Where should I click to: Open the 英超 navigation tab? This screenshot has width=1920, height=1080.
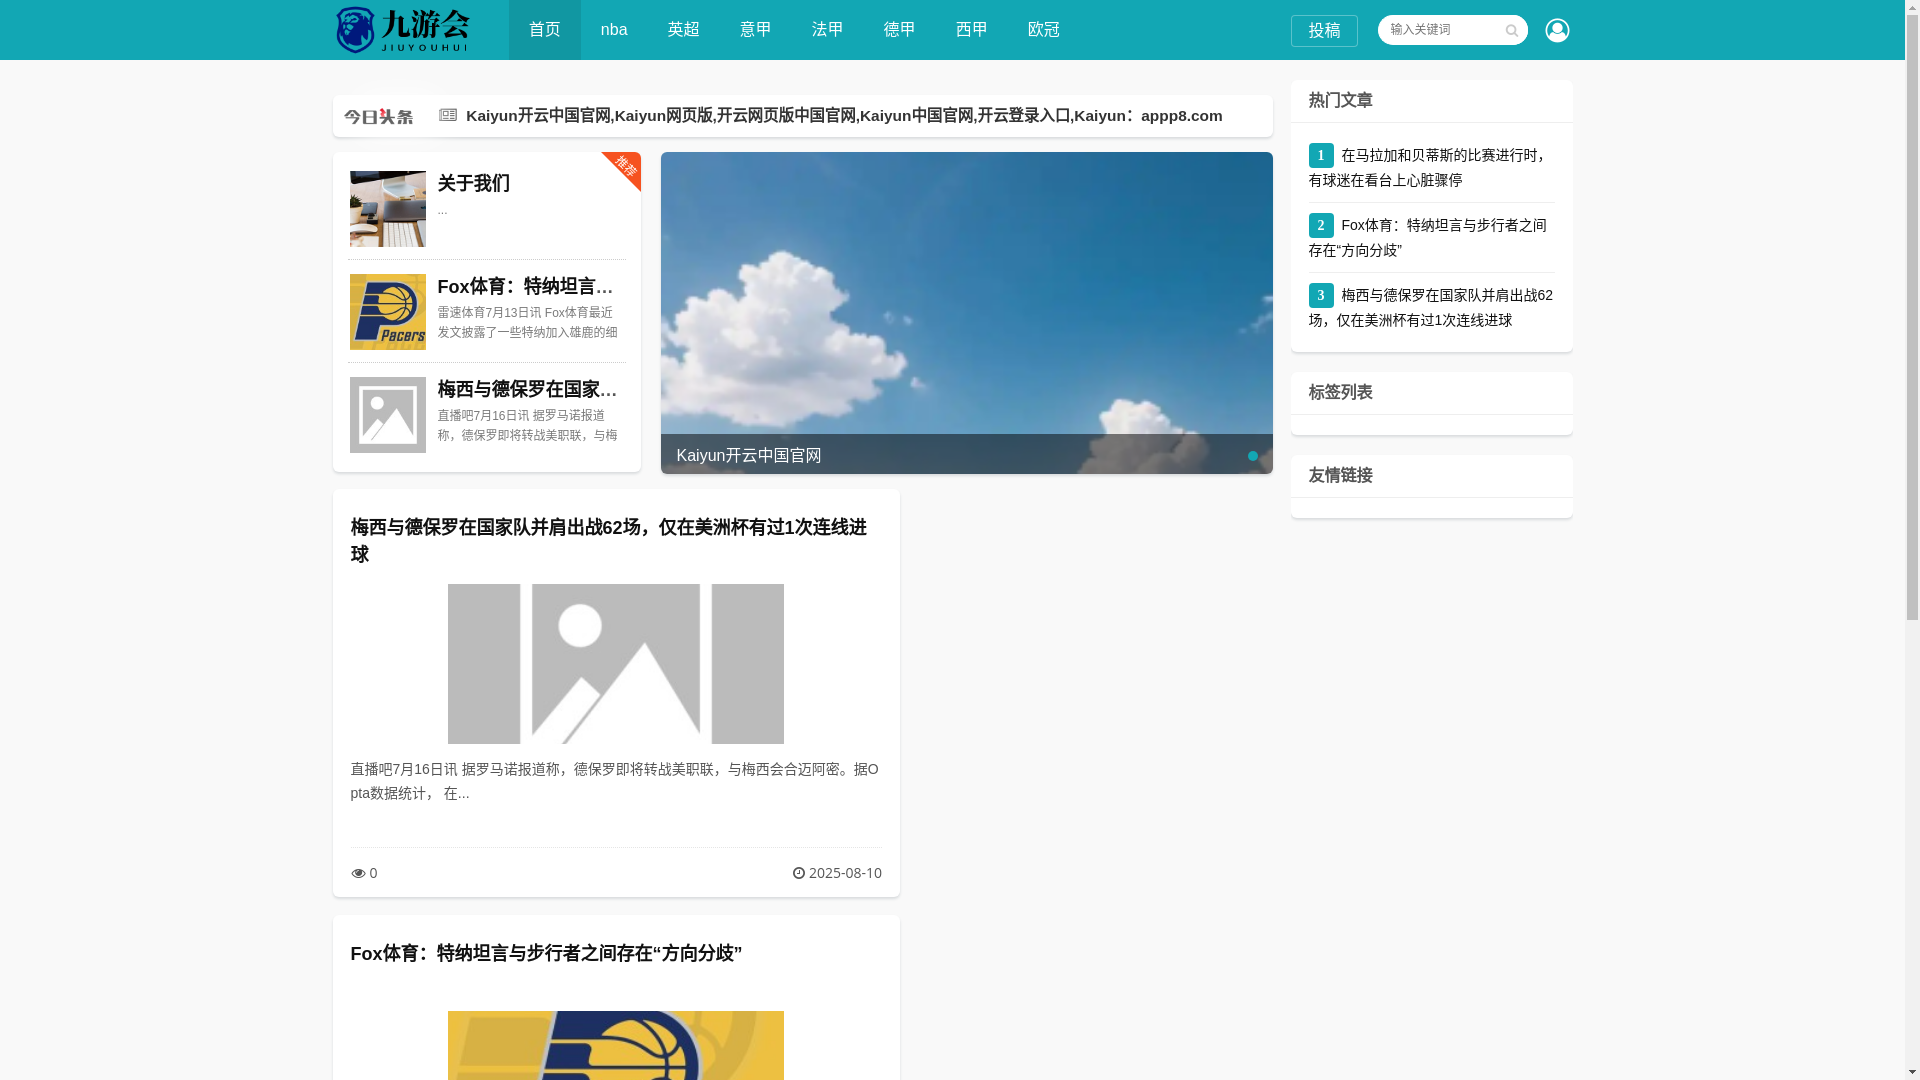(x=684, y=30)
